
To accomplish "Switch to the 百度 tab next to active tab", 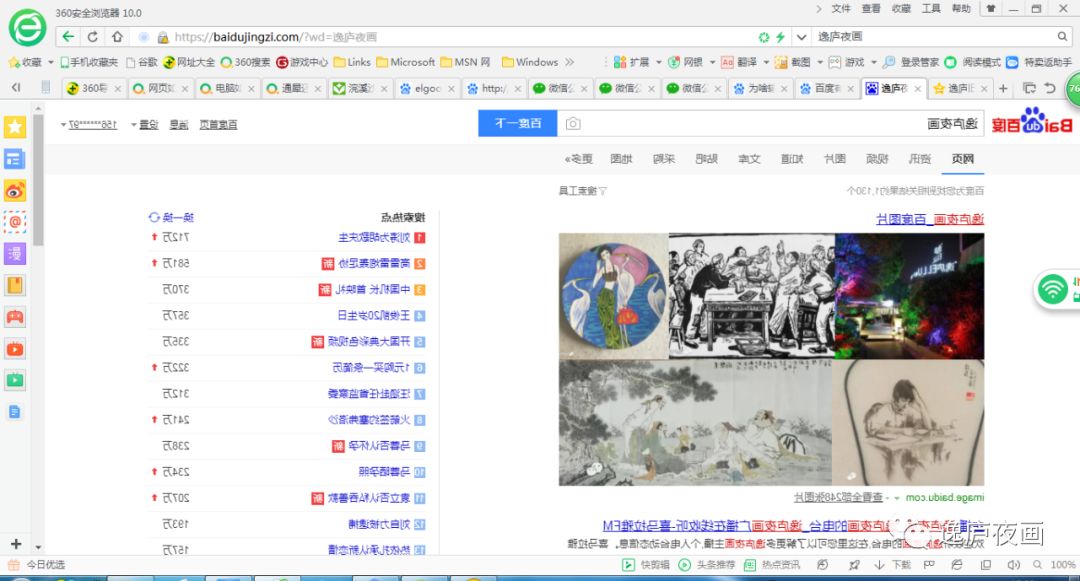I will pyautogui.click(x=826, y=88).
